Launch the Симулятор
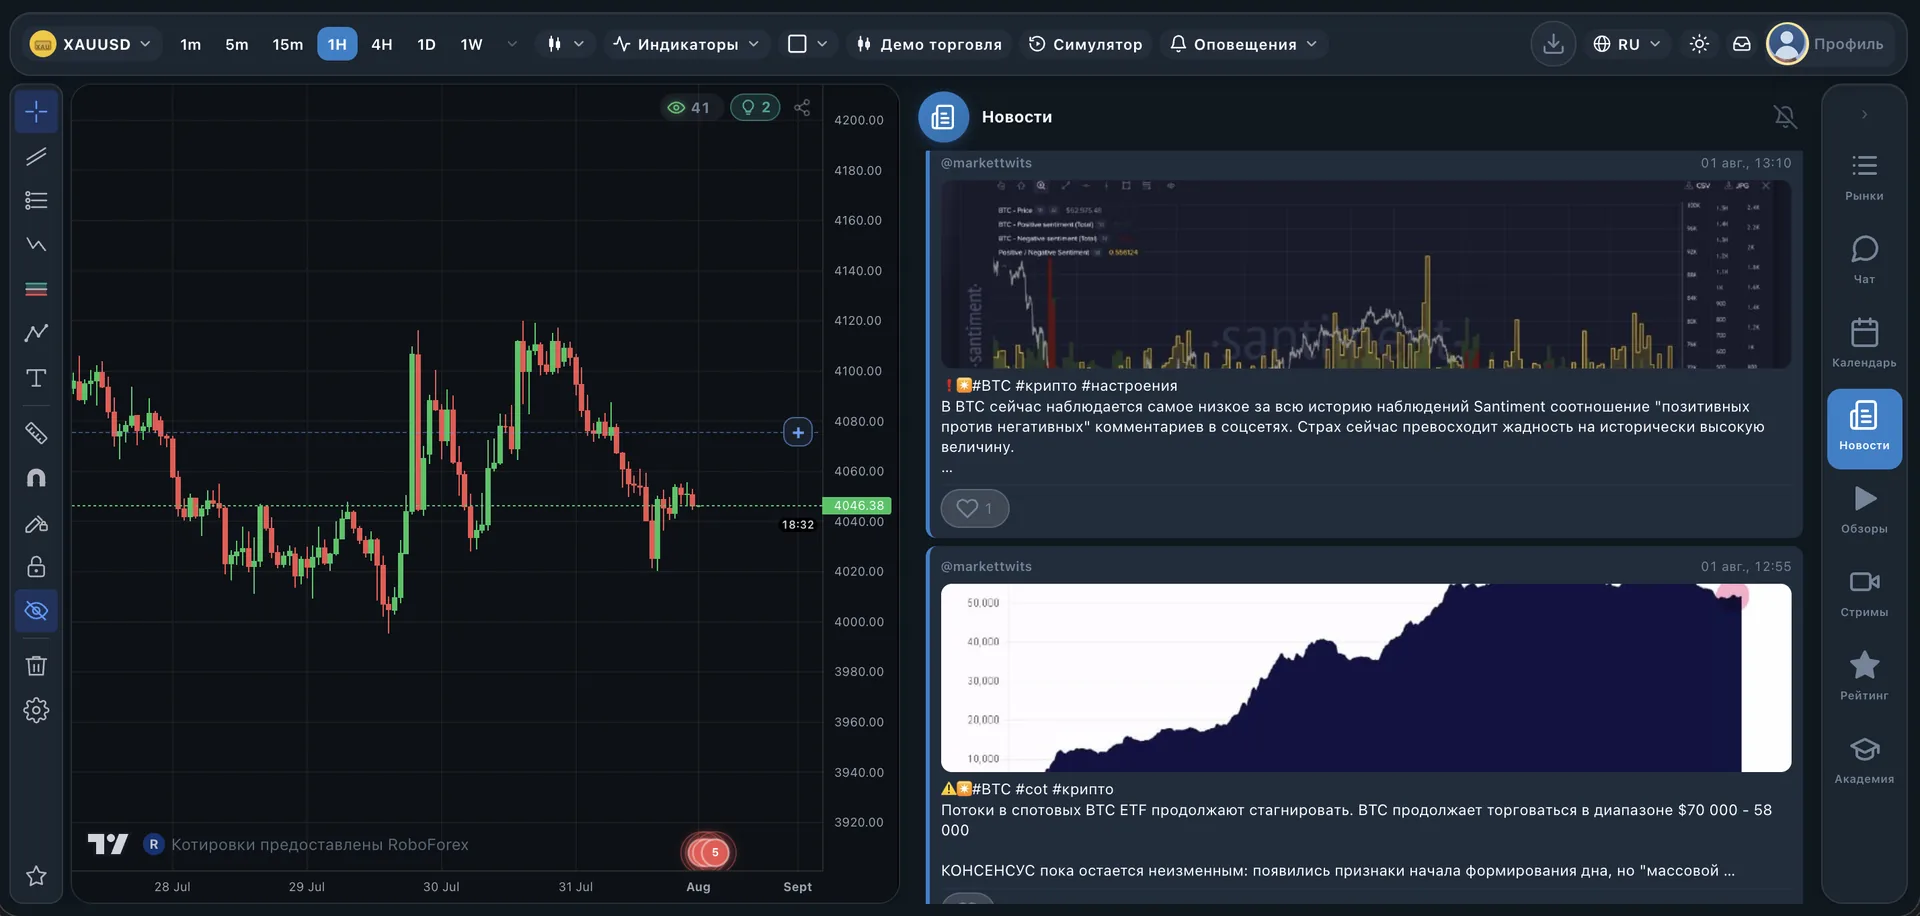 coord(1085,44)
